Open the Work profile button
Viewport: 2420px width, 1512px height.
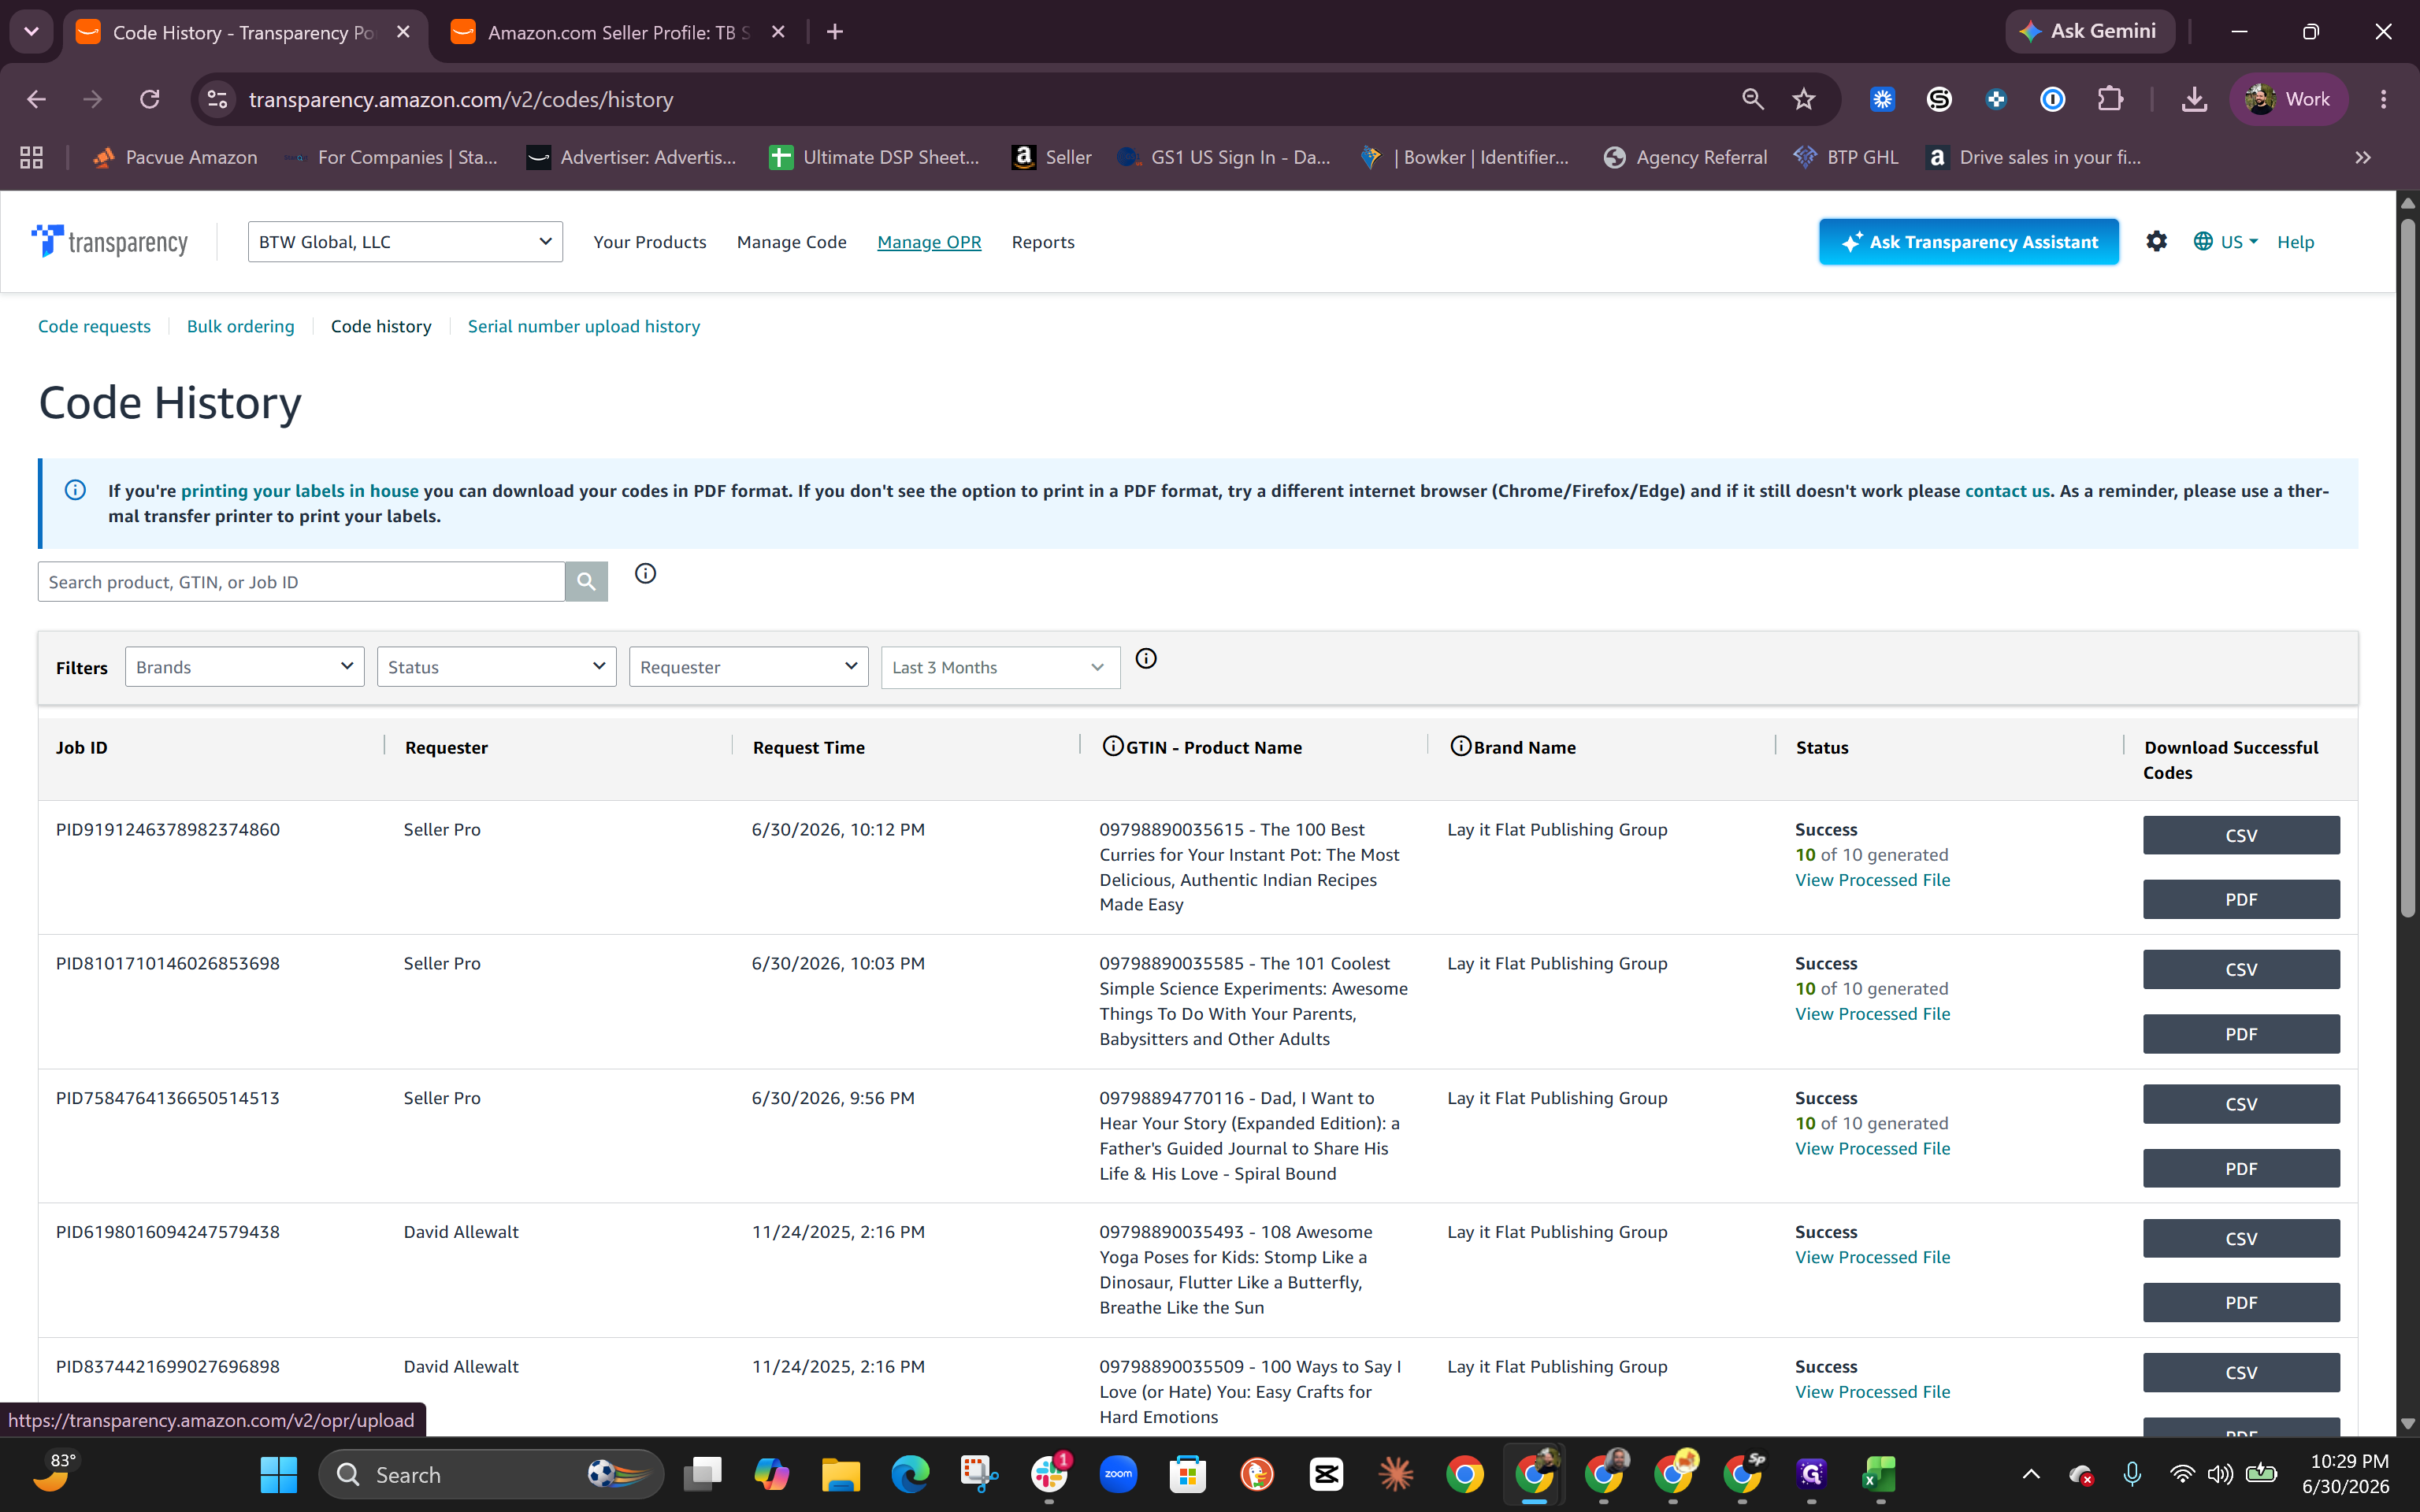(2288, 99)
